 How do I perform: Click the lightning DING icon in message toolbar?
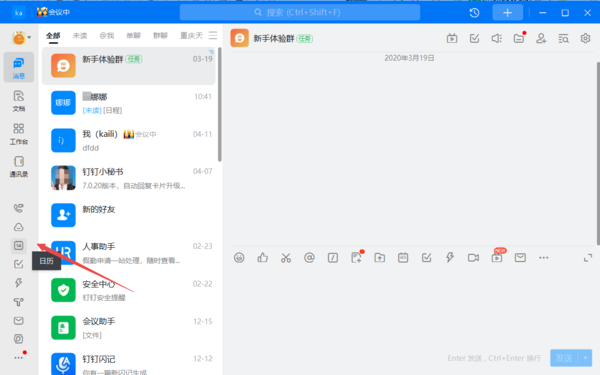[x=450, y=258]
